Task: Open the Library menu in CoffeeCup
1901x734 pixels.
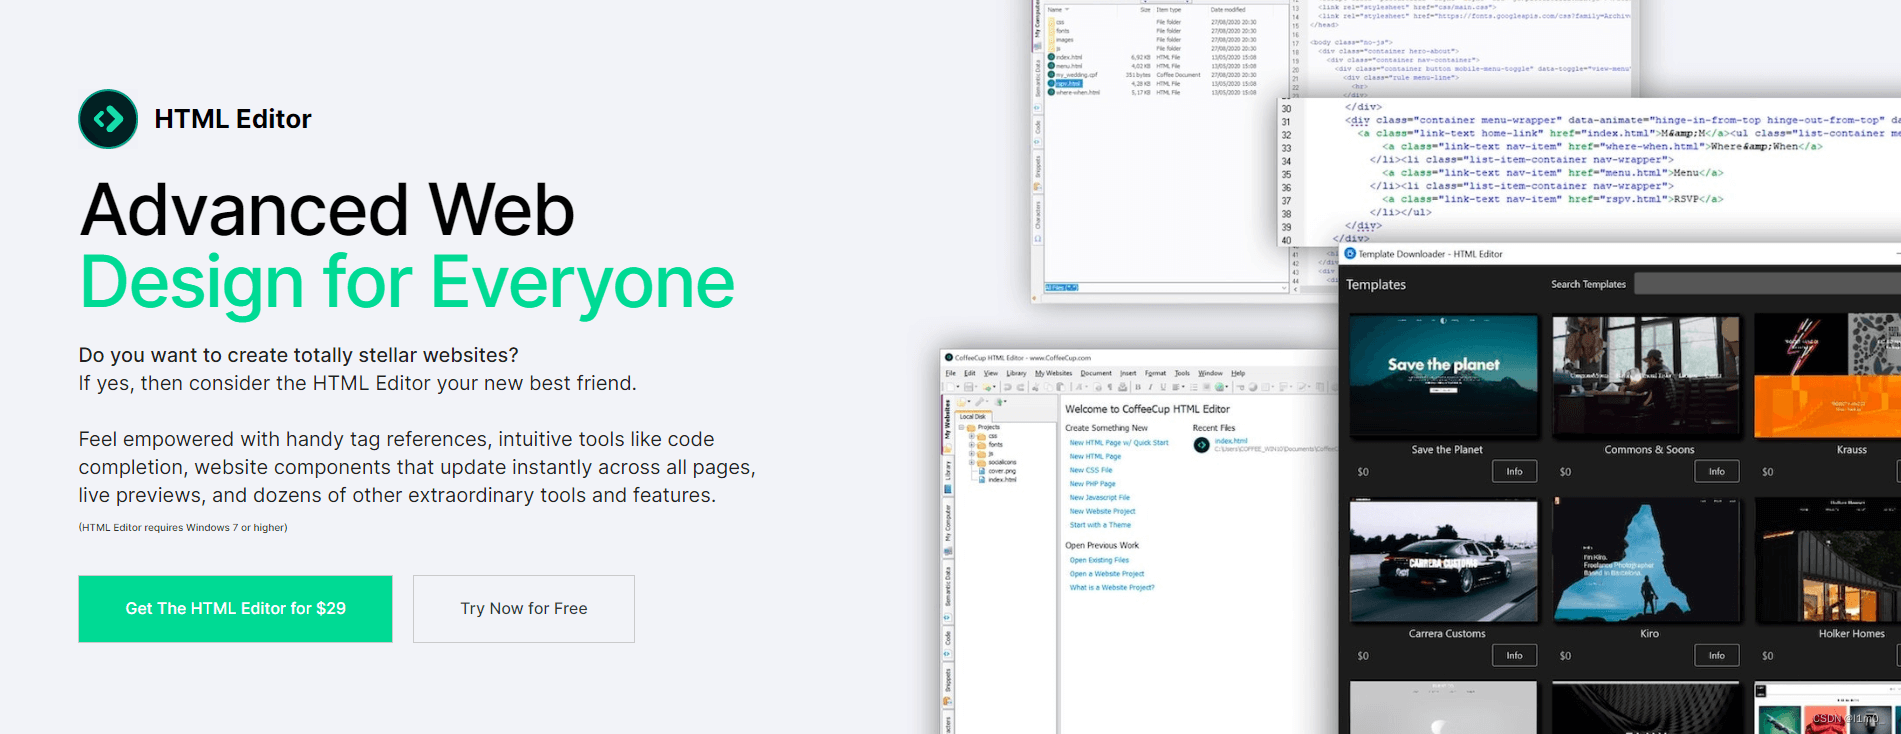Action: point(1016,373)
